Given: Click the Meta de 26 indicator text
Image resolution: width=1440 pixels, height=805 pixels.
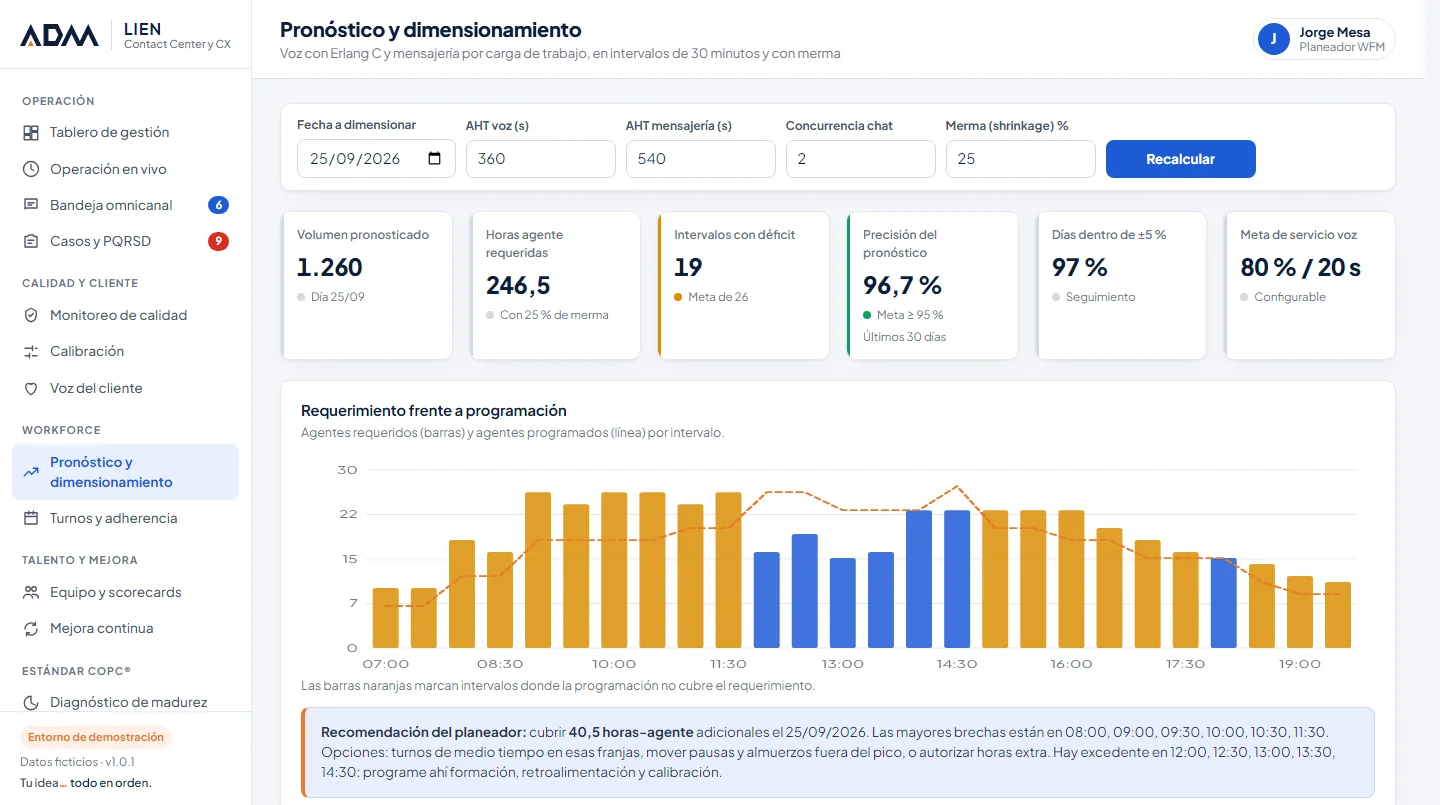Looking at the screenshot, I should (x=718, y=297).
